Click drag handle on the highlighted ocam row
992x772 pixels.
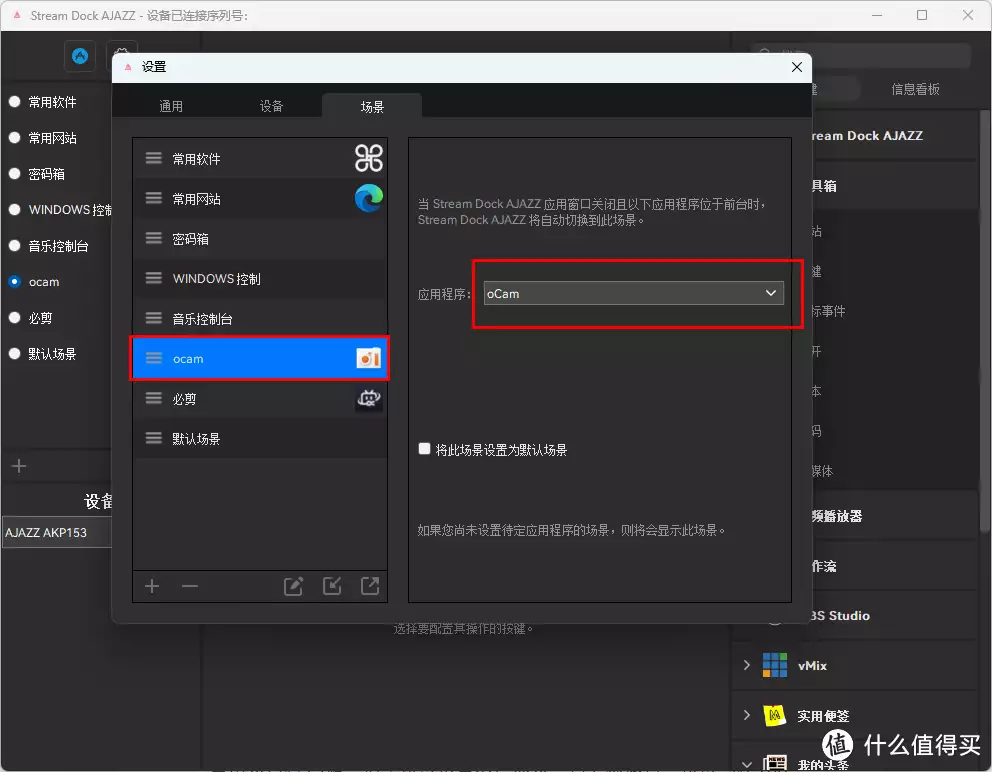(154, 358)
